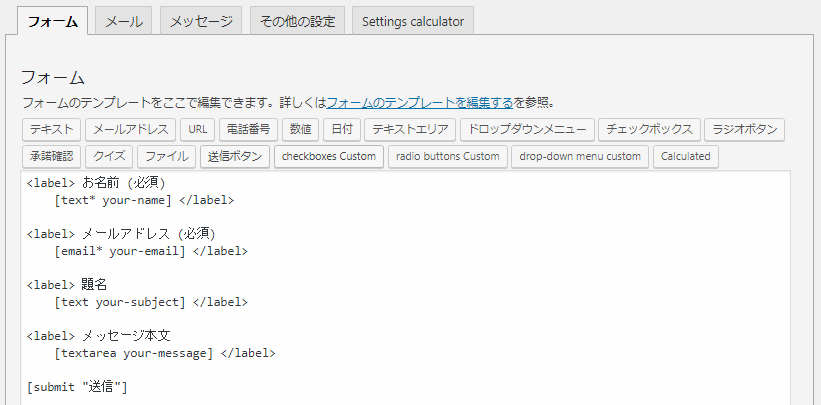Insert a 電話番号 field tag
This screenshot has height=405, width=821.
[248, 129]
